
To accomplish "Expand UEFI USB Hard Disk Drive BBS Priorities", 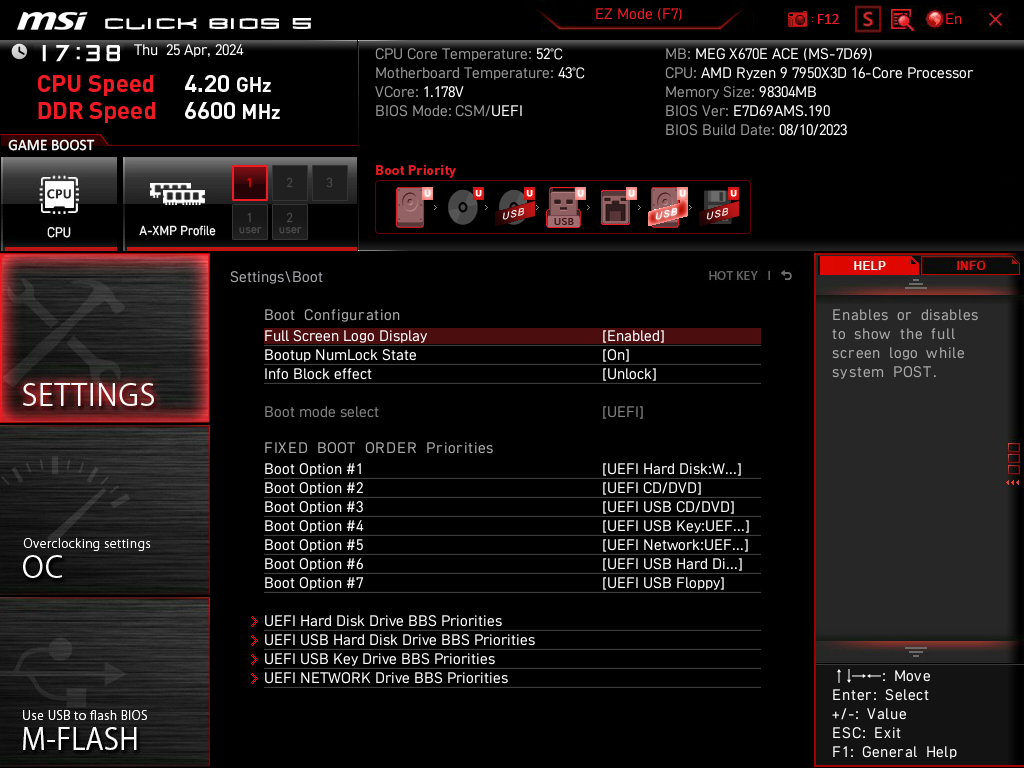I will click(x=505, y=640).
